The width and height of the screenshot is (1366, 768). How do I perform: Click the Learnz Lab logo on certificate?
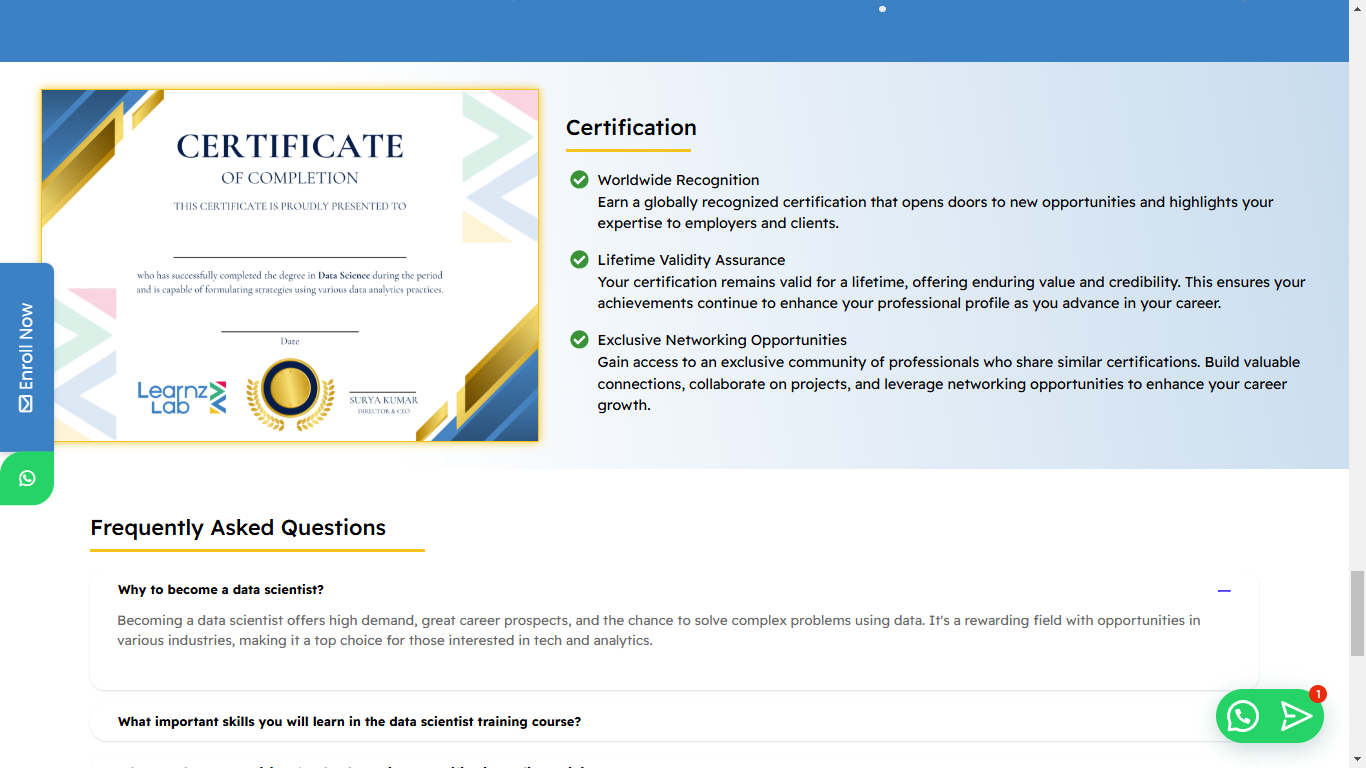[x=182, y=398]
